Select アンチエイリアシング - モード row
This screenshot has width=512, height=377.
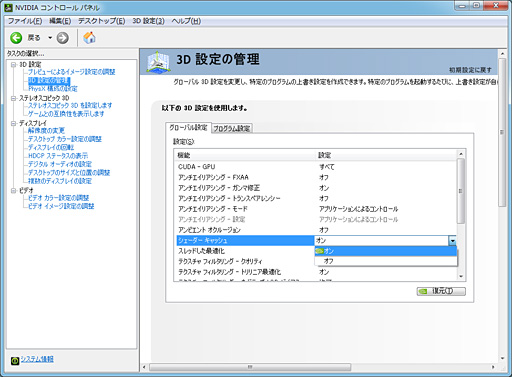point(316,209)
